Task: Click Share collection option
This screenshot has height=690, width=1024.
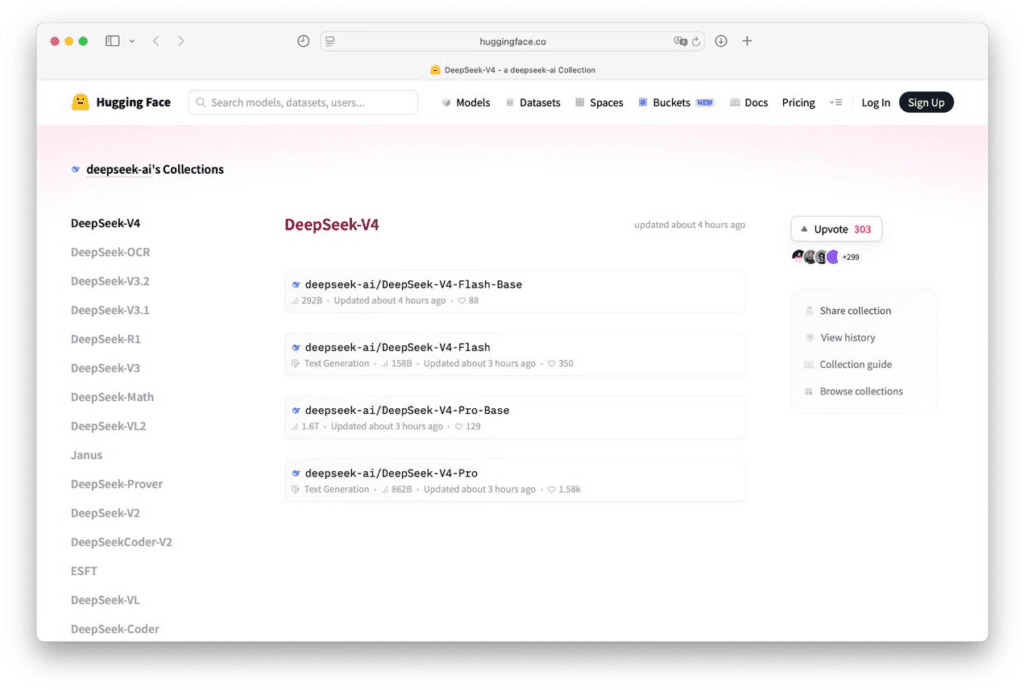Action: [854, 311]
